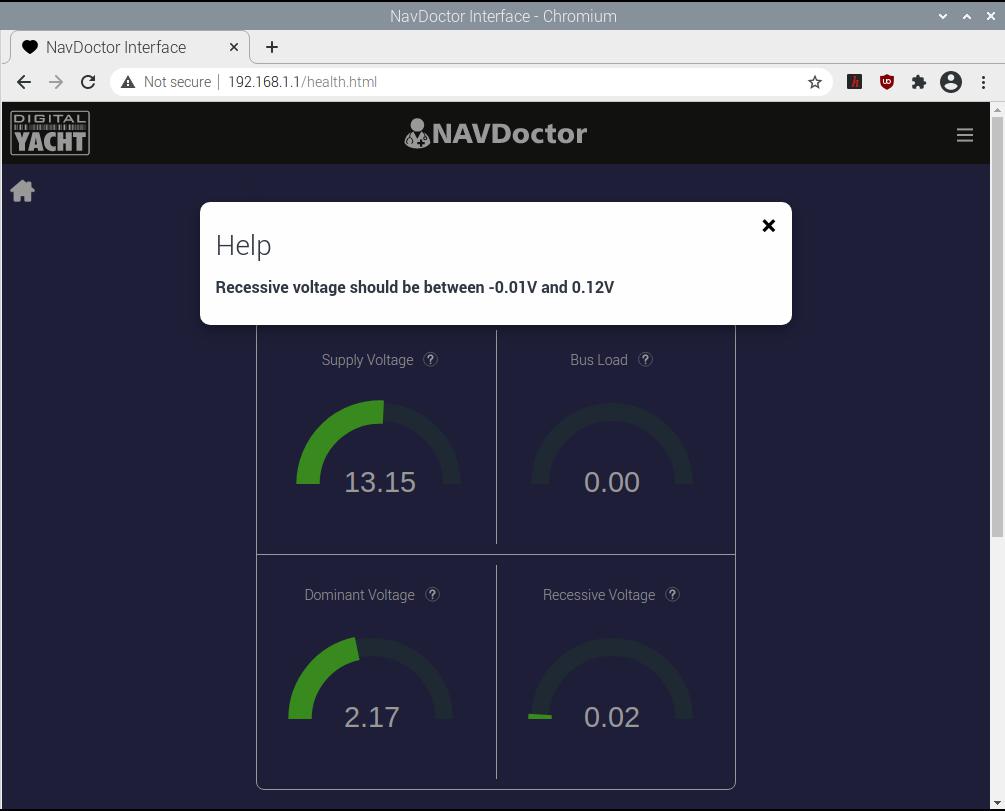Screen dimensions: 1005x811
Task: Open a new browser tab
Action: pos(271,47)
